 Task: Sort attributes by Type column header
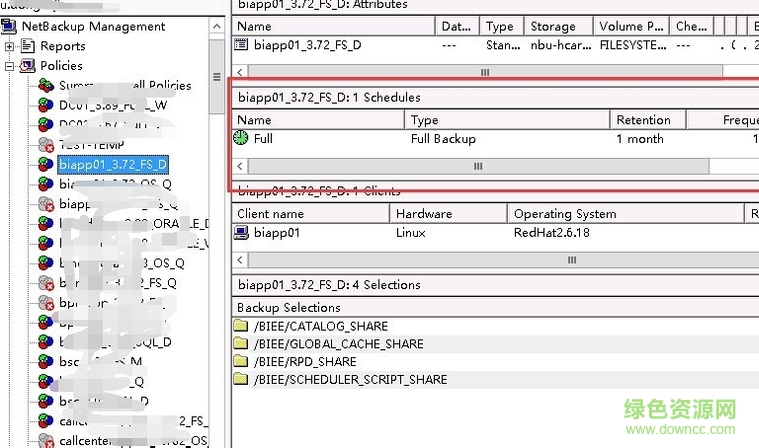click(502, 26)
